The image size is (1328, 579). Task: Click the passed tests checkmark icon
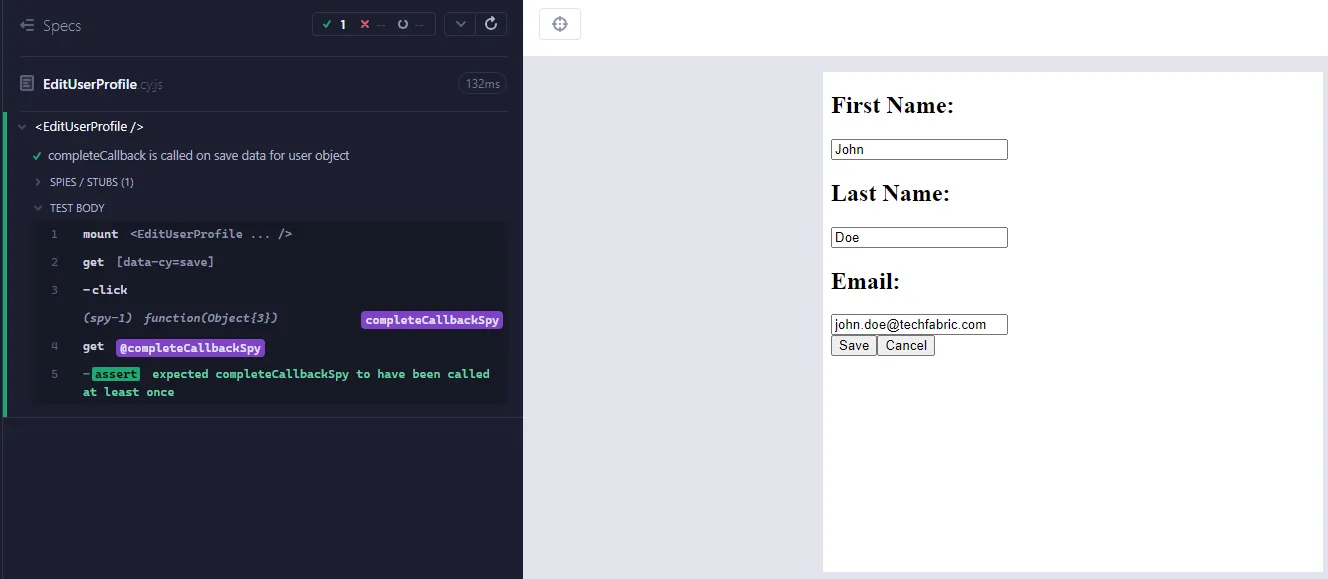point(328,23)
